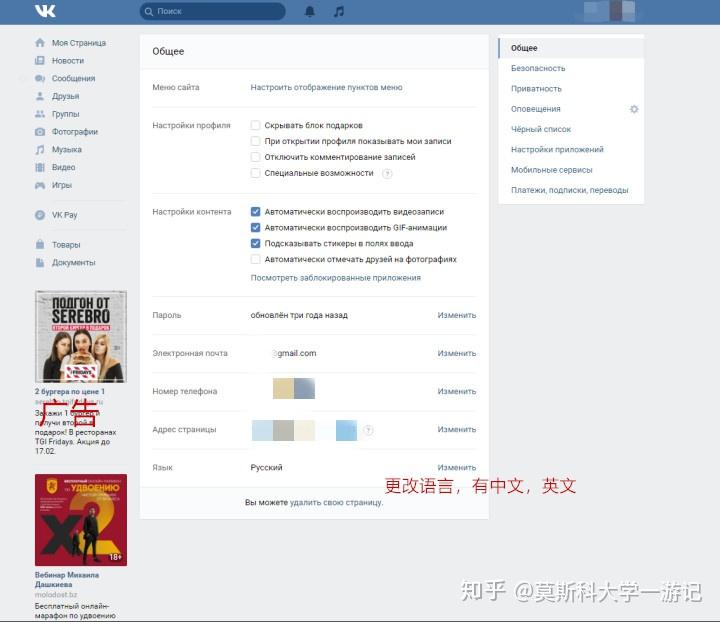
Task: Open Вебинар Михаила Дашкиева ad link
Action: click(67, 580)
